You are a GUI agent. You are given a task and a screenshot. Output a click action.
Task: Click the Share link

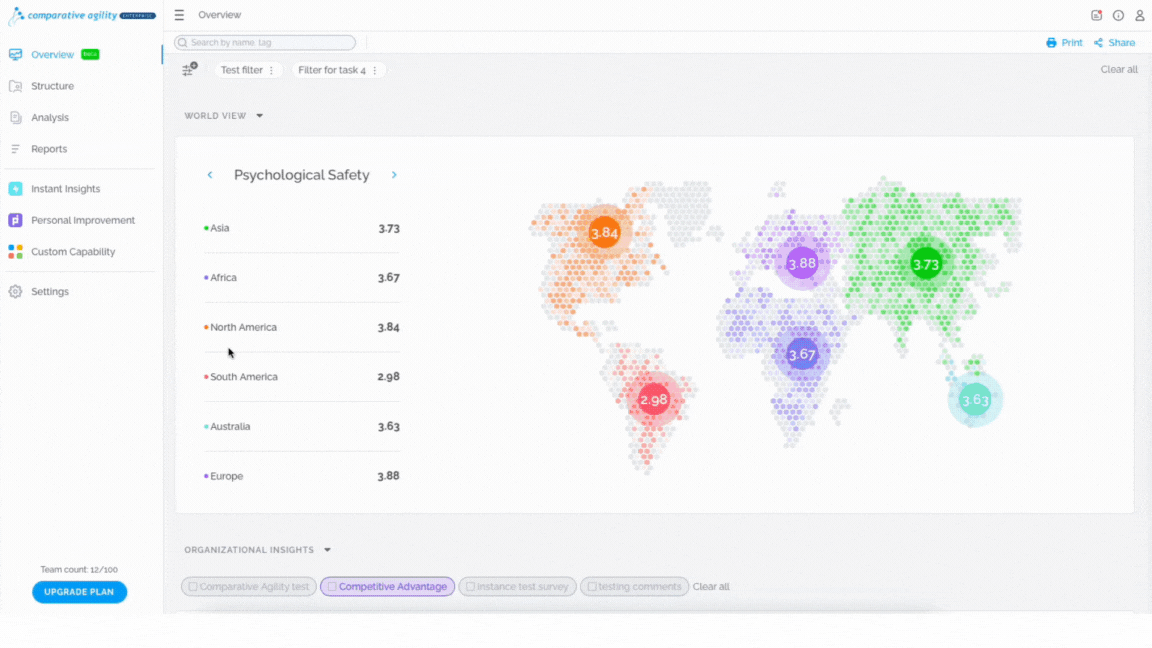1115,43
